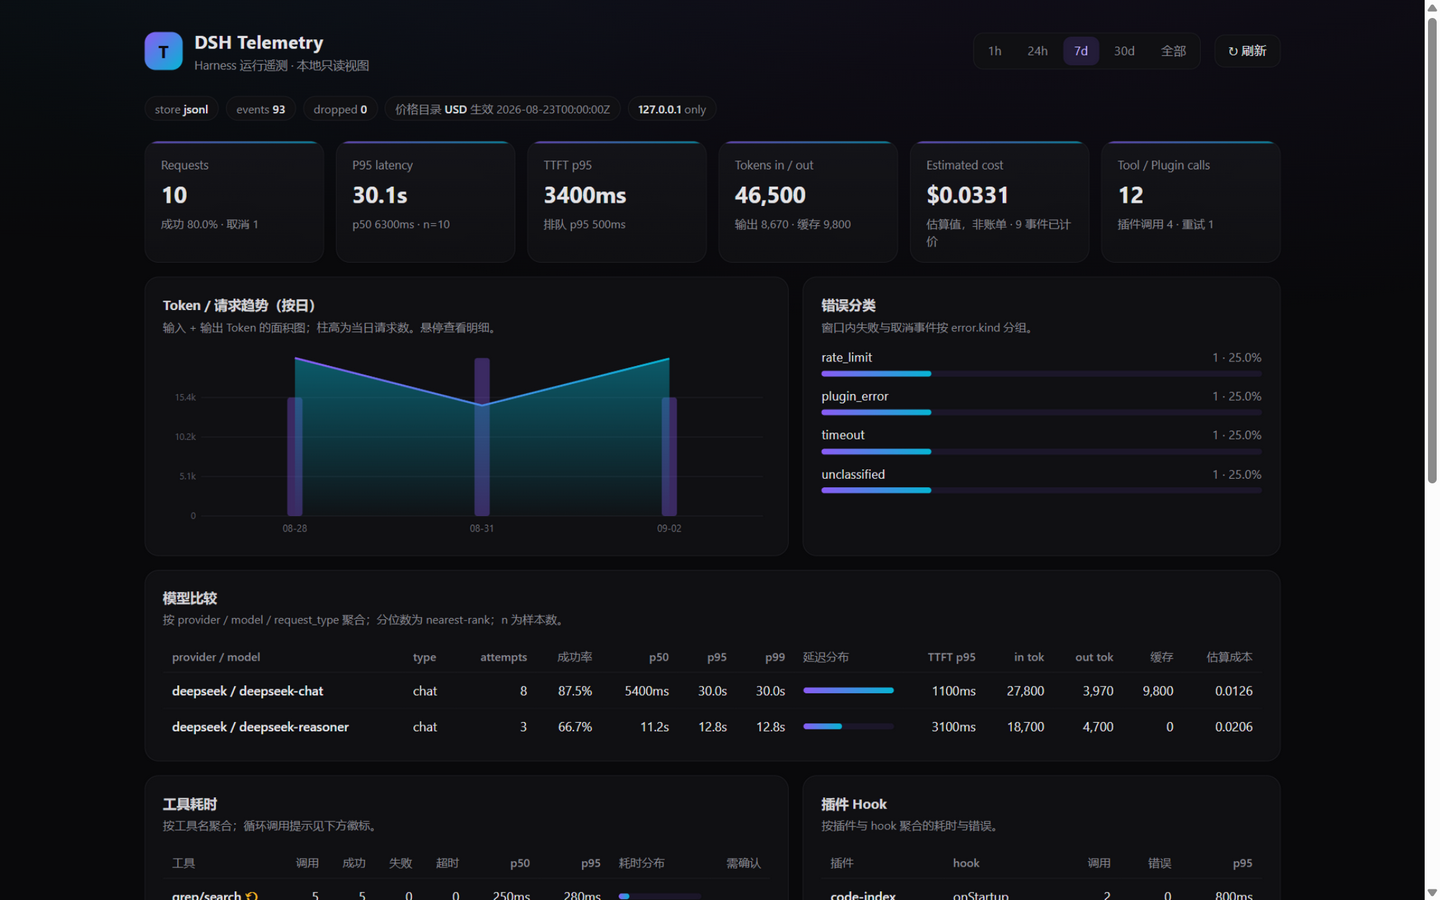
Task: Click the 09-02 bar in trend chart
Action: pos(669,457)
